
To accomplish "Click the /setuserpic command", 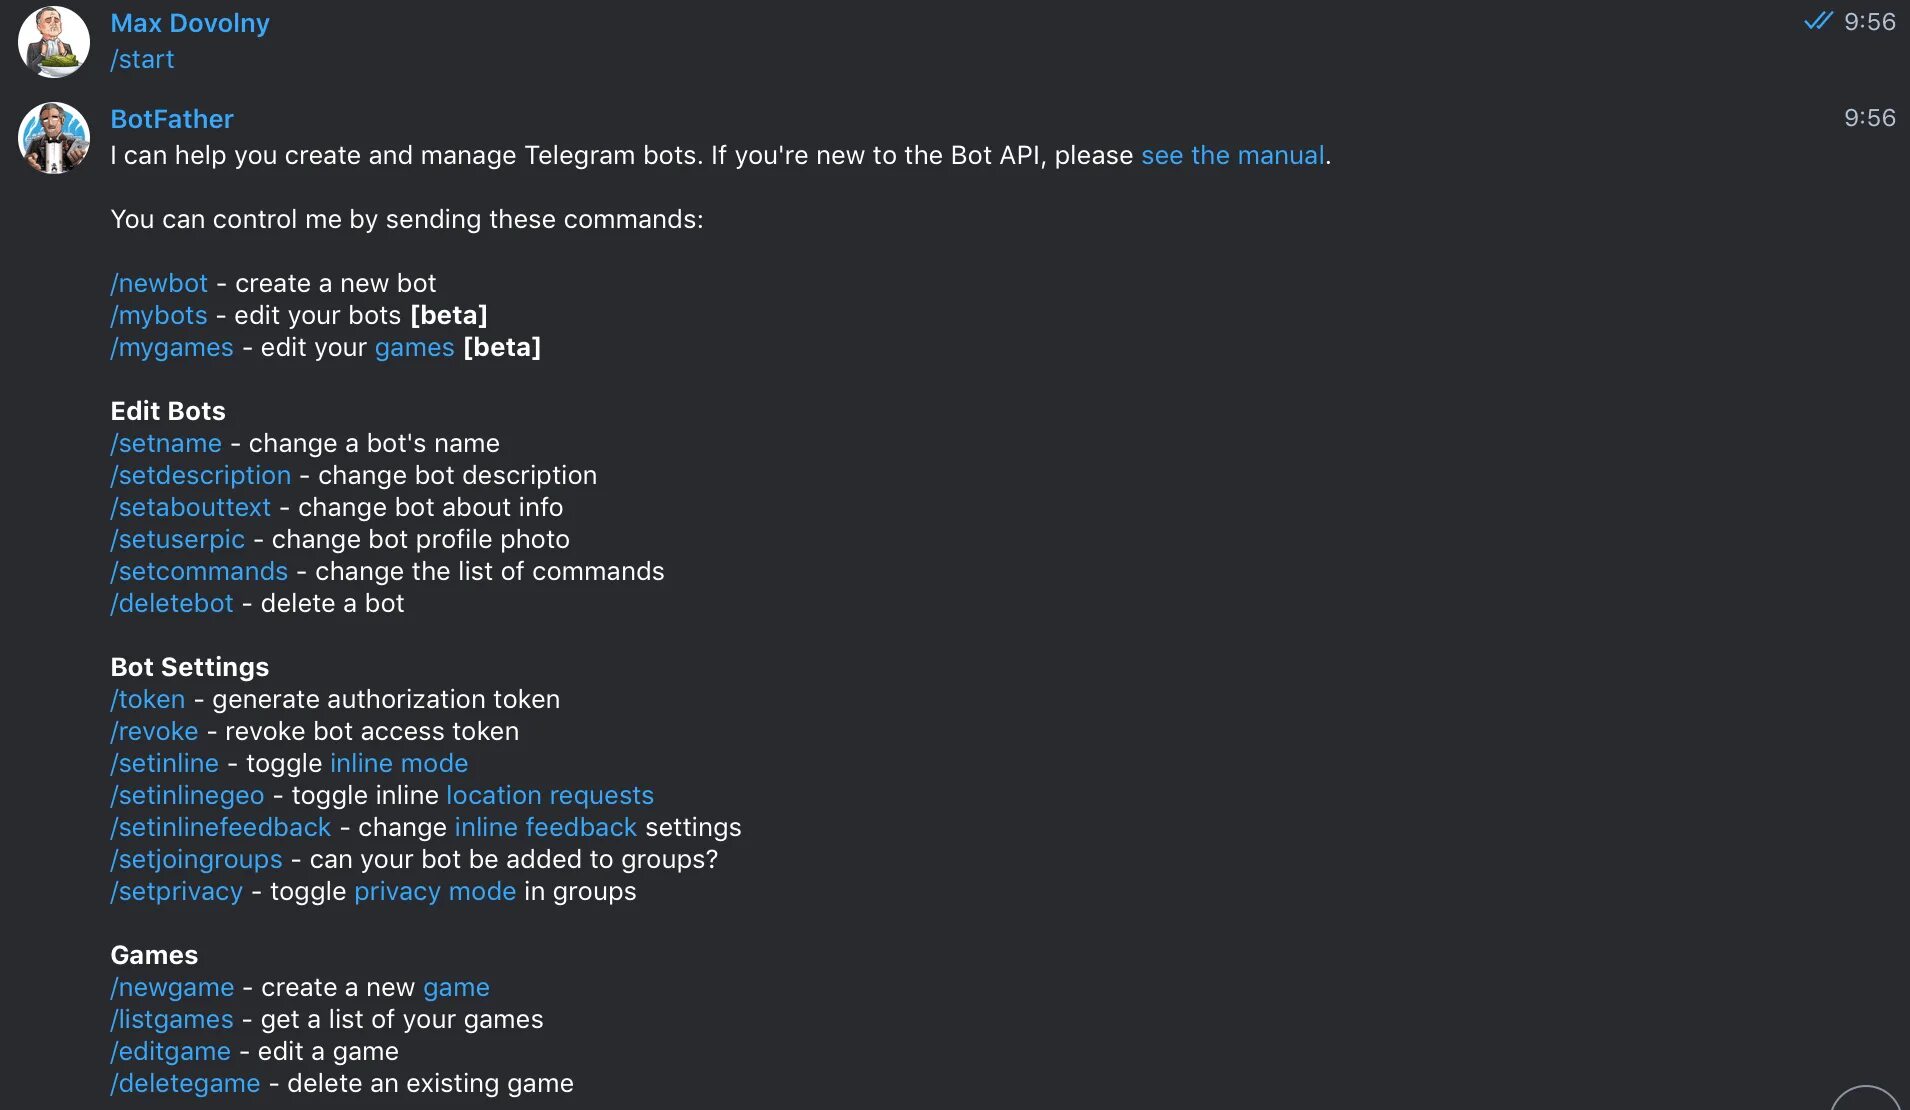I will coord(177,539).
